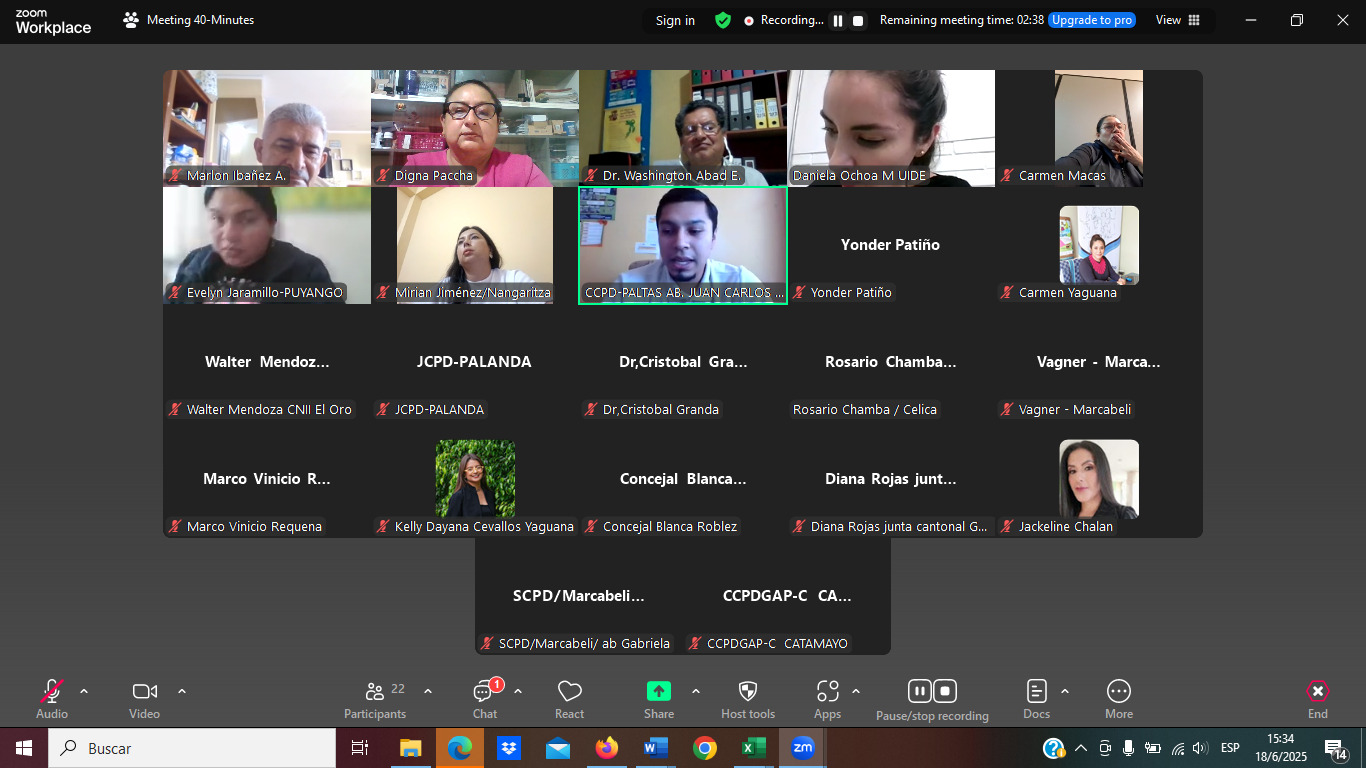
Task: Click Marco Vinicio Requena name label
Action: [x=254, y=527]
